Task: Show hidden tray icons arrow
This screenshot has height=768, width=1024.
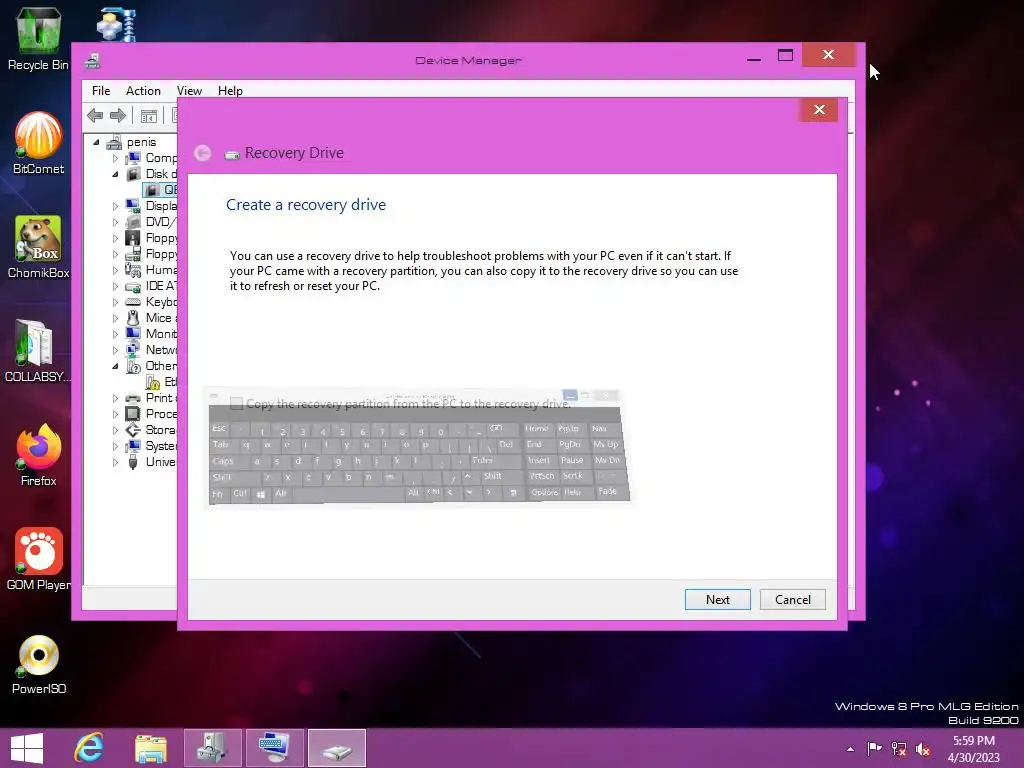Action: click(850, 749)
